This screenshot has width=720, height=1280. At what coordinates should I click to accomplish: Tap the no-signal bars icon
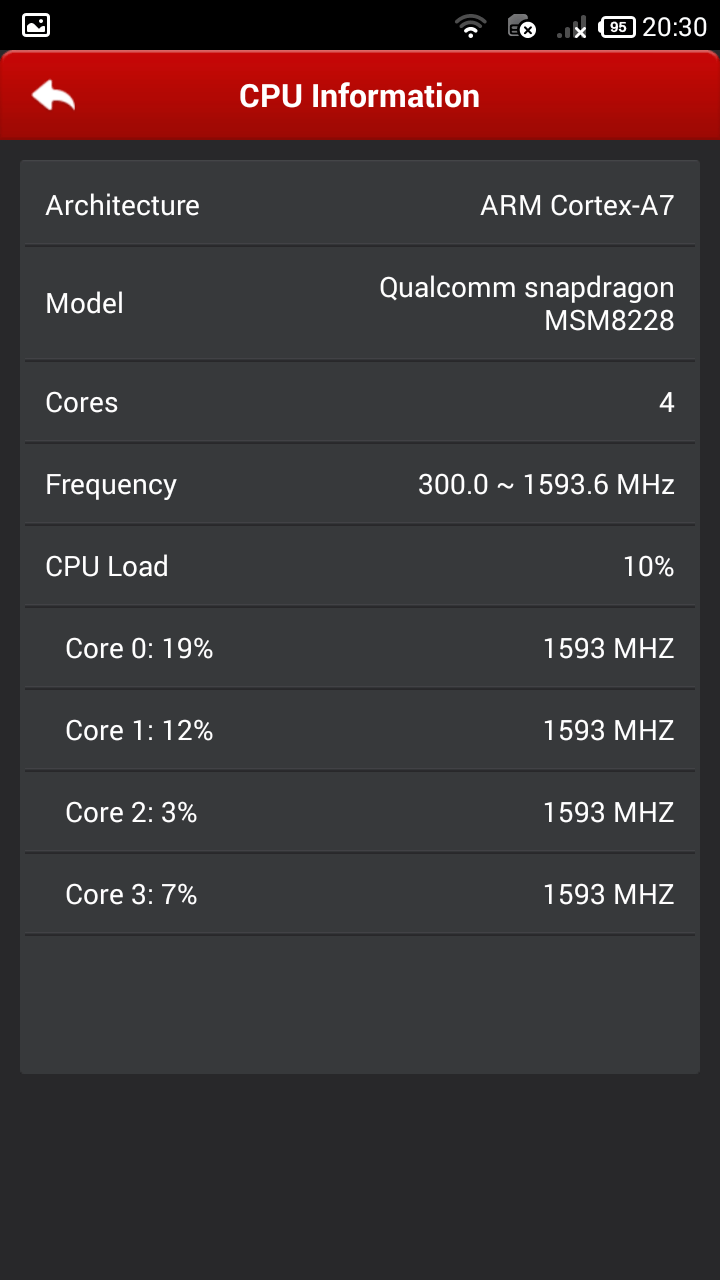point(572,27)
